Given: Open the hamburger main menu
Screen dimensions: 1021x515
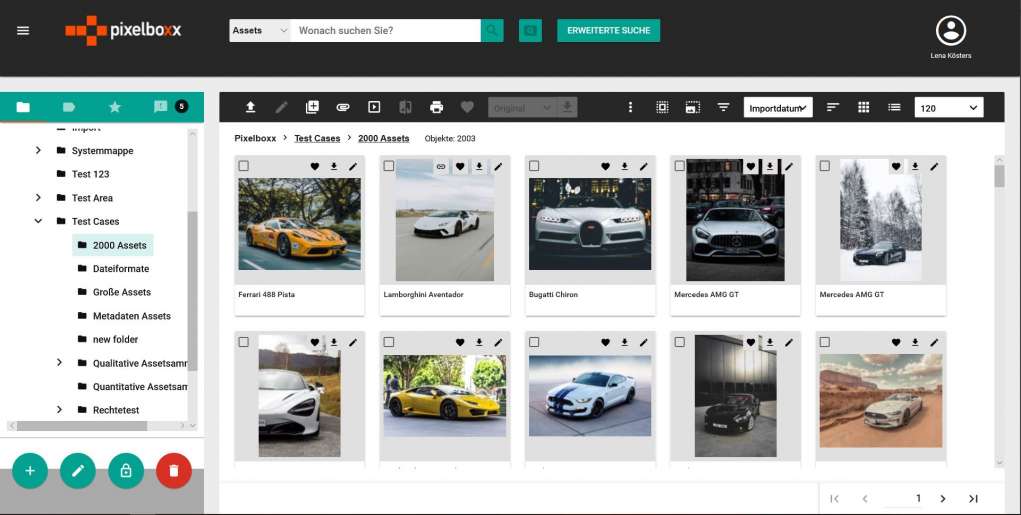Looking at the screenshot, I should pyautogui.click(x=23, y=31).
